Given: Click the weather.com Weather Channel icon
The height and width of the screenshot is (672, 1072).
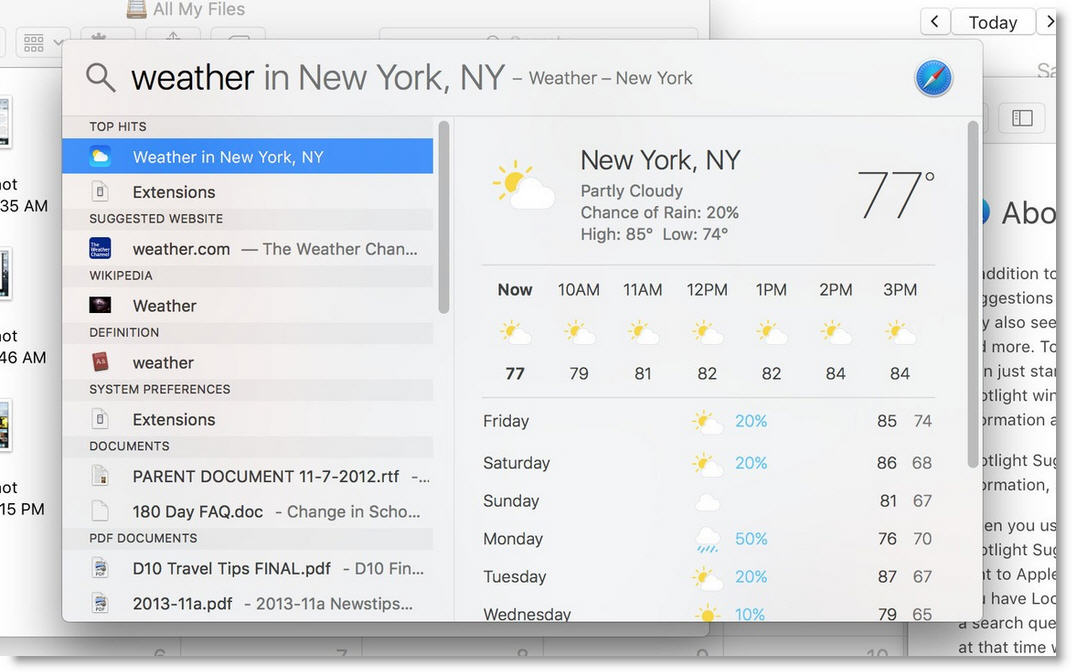Looking at the screenshot, I should [100, 249].
